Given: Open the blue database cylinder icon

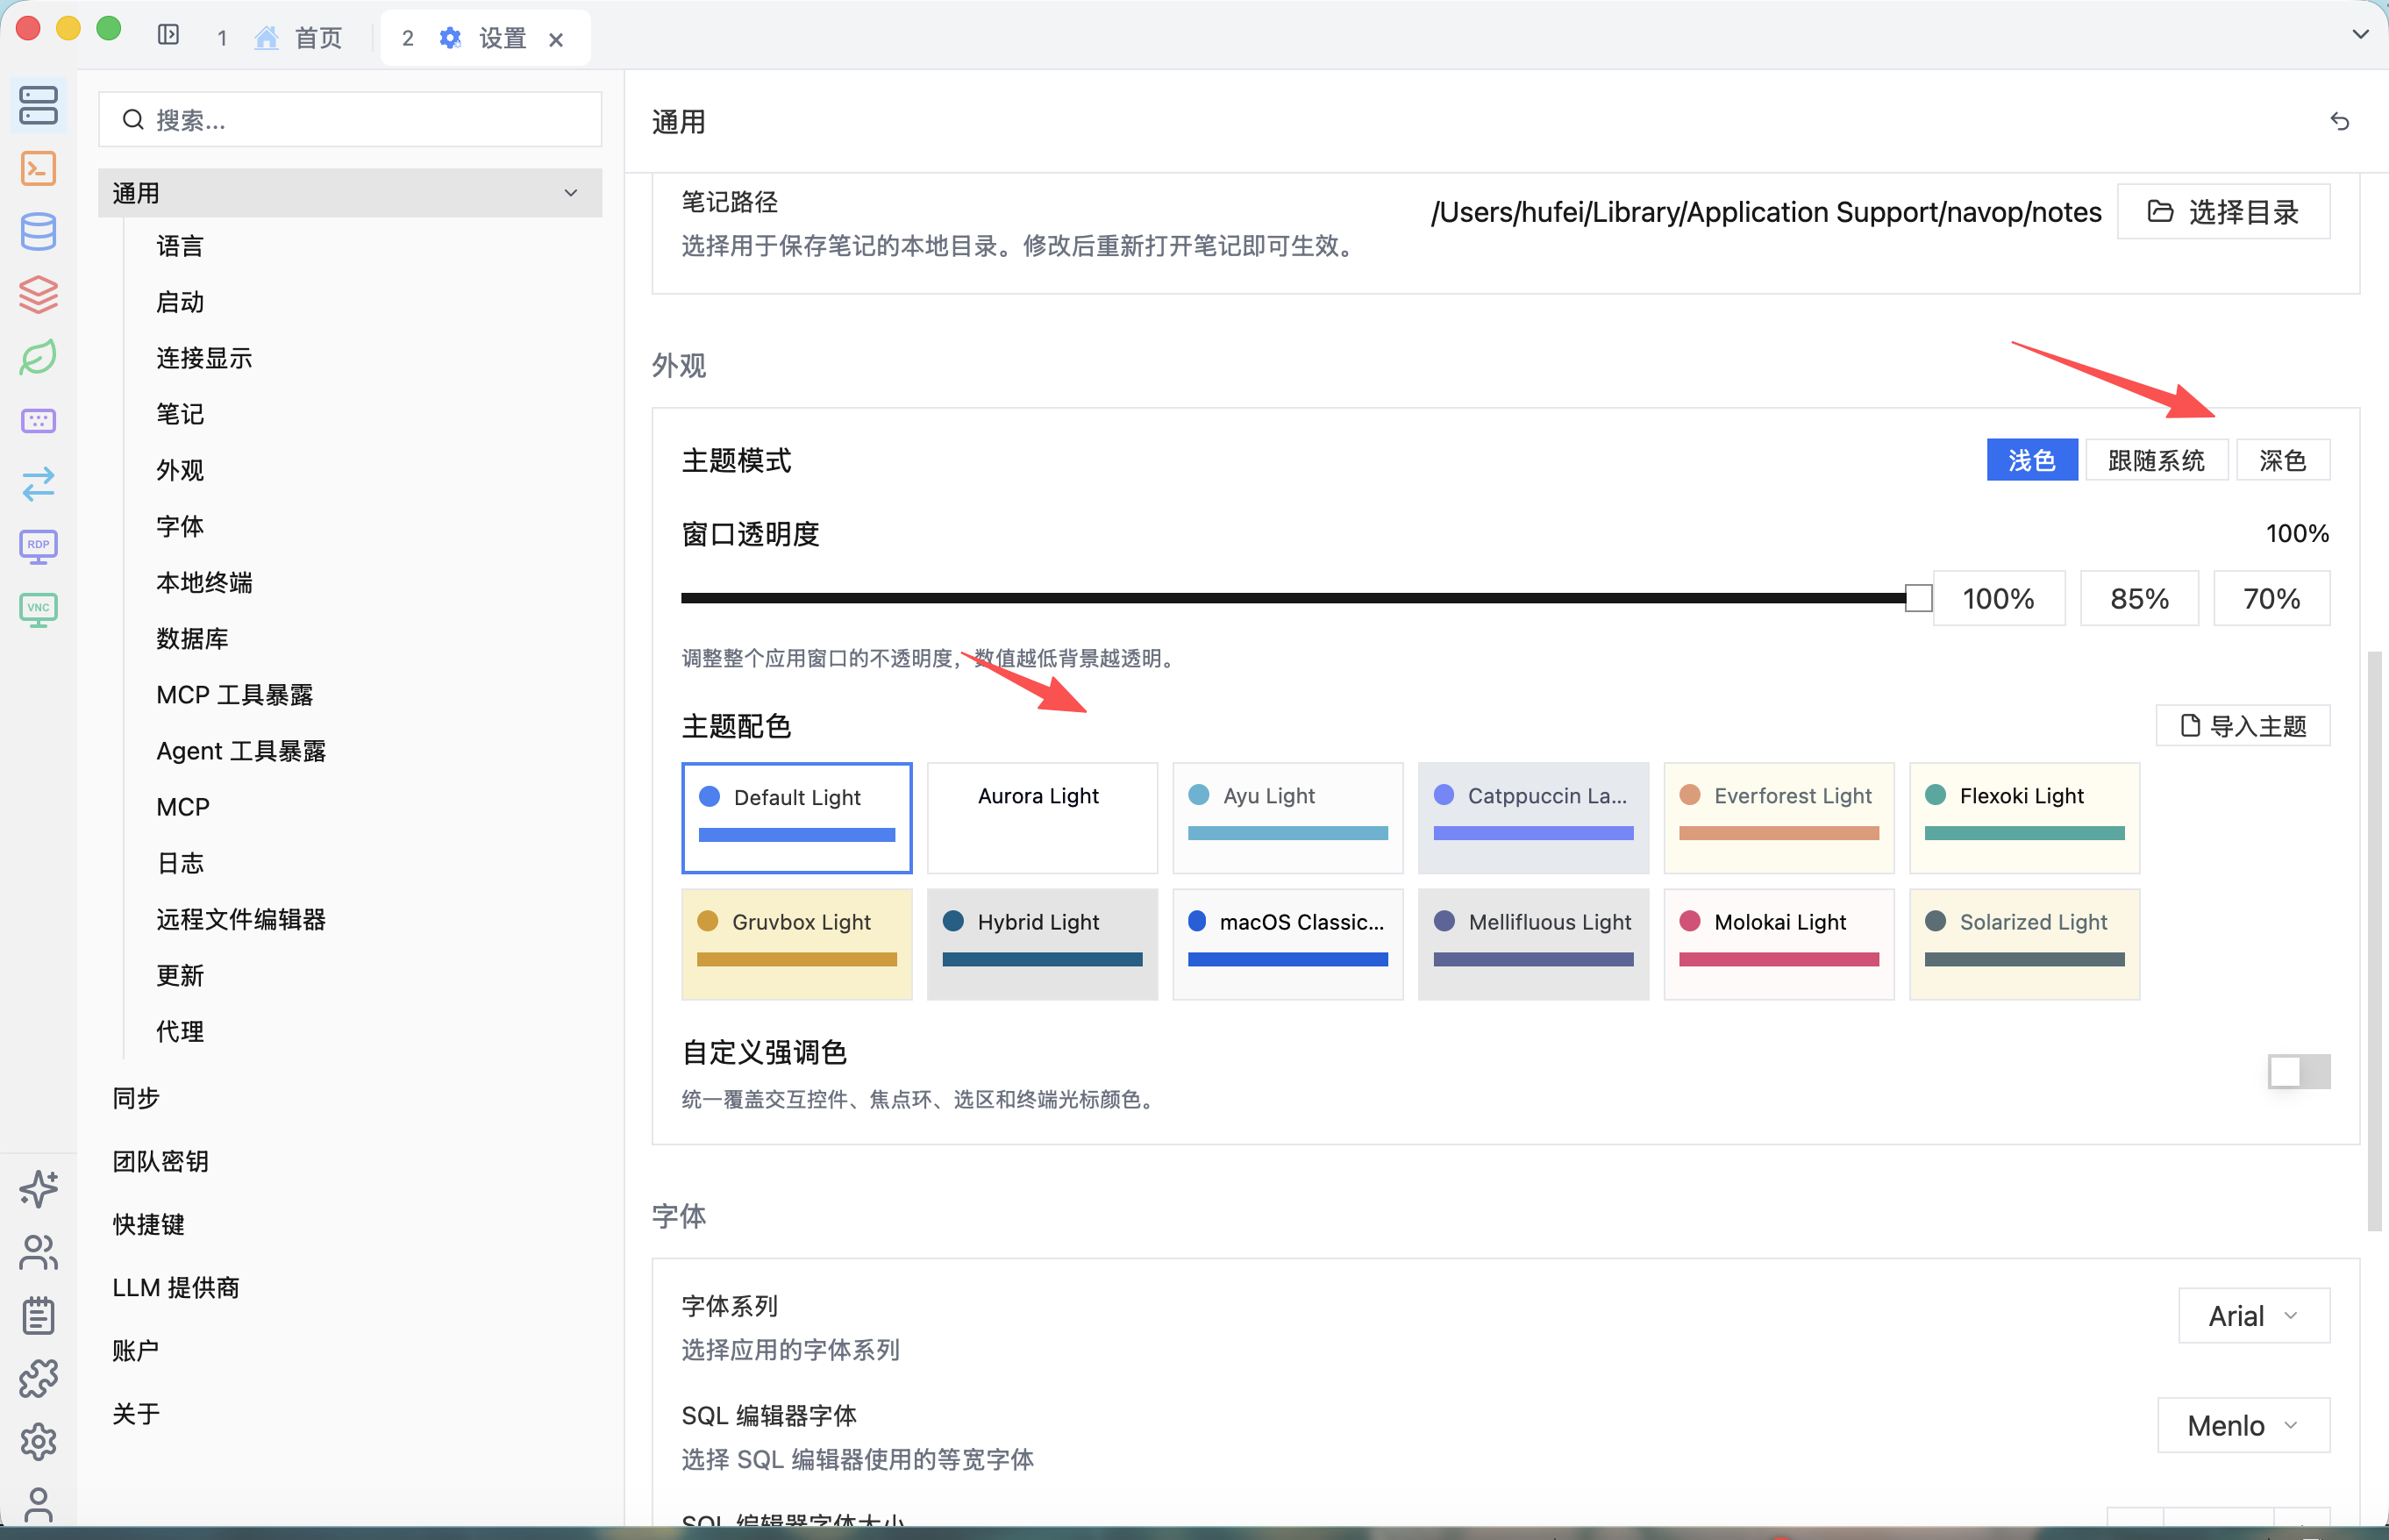Looking at the screenshot, I should pos(38,231).
